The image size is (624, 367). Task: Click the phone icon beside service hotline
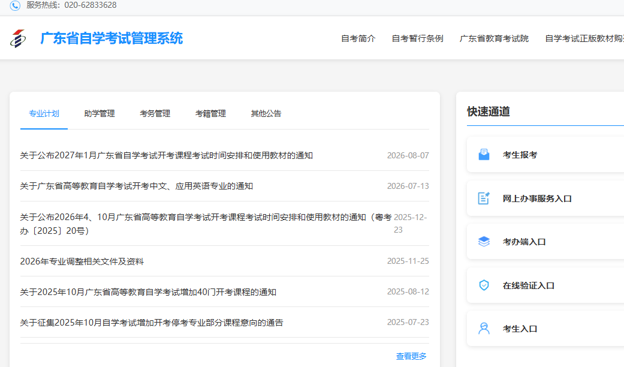tap(15, 5)
